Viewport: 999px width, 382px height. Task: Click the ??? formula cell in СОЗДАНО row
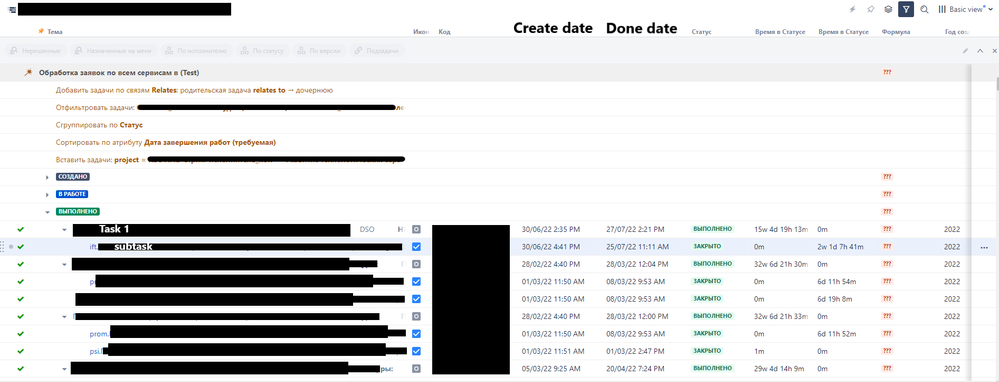(x=887, y=177)
